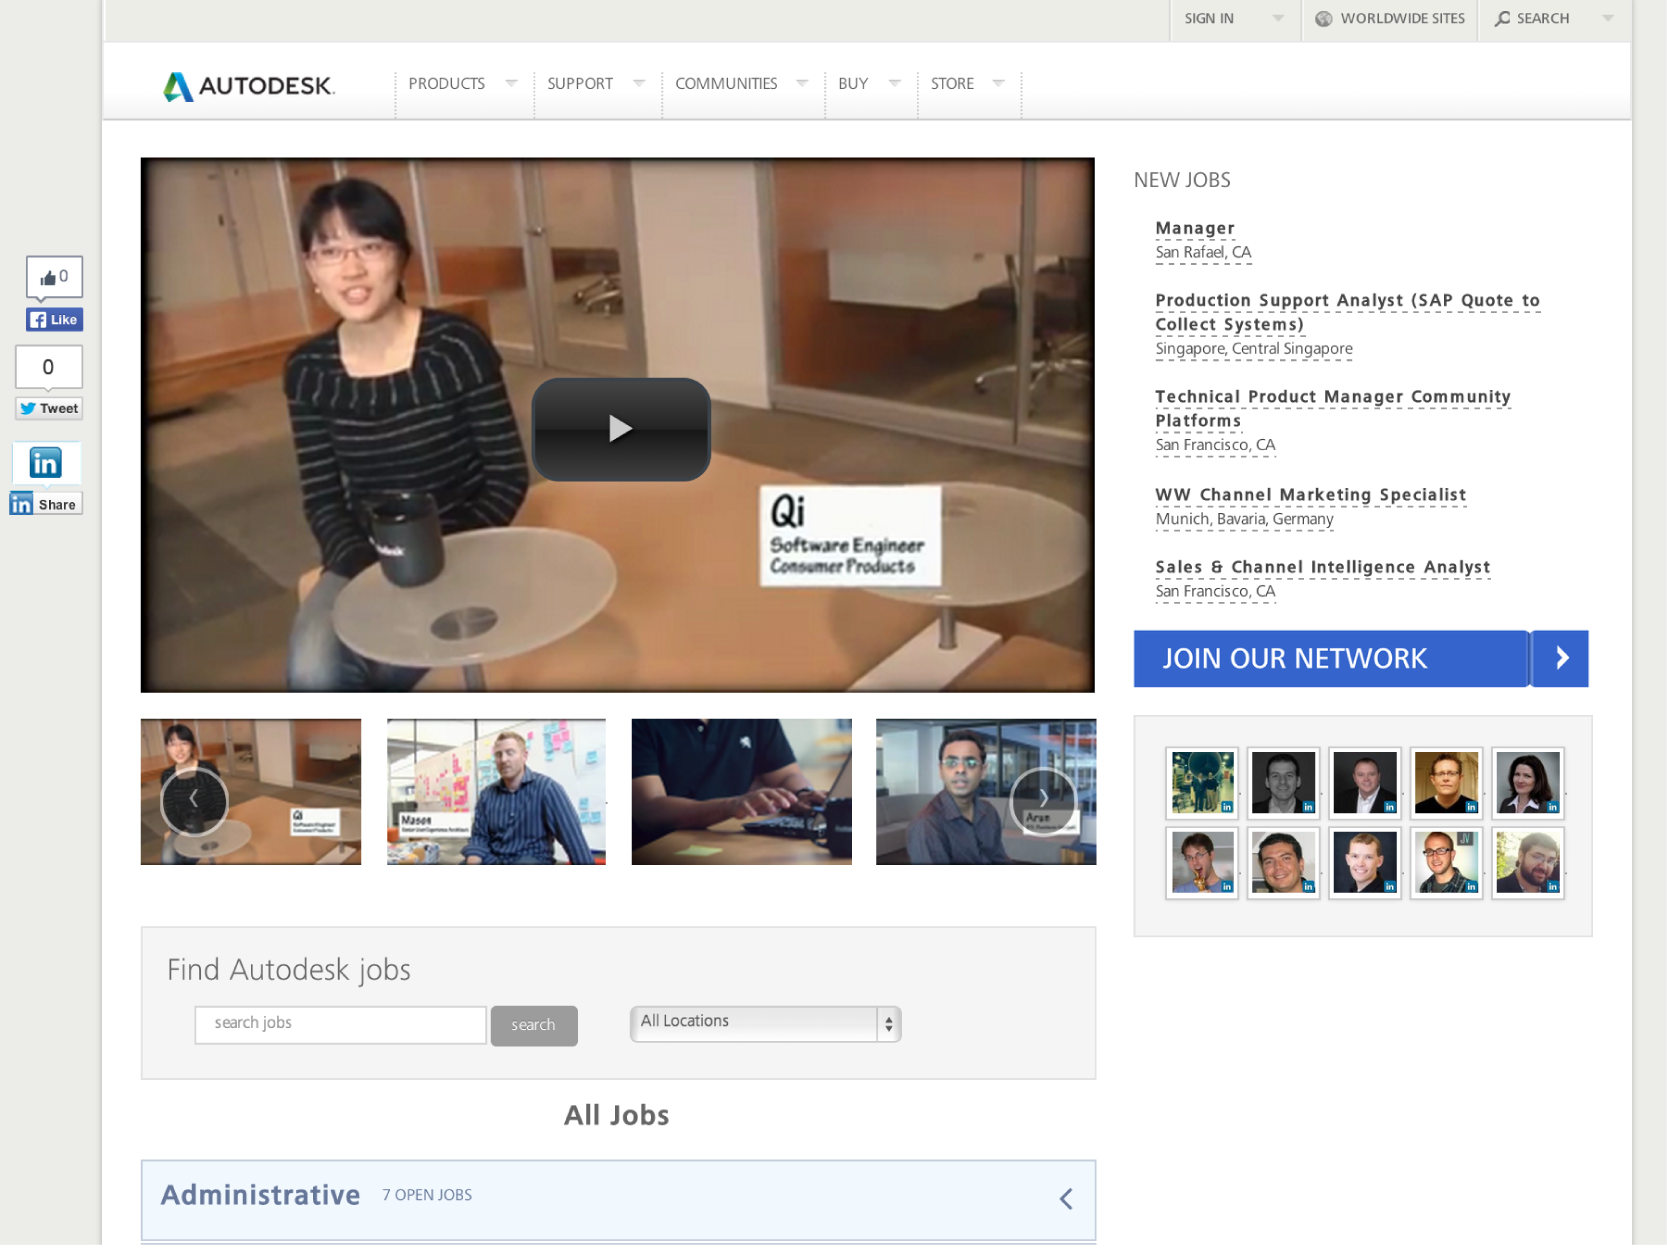Expand the Search dropdown arrow
This screenshot has height=1250, width=1667.
click(1607, 18)
